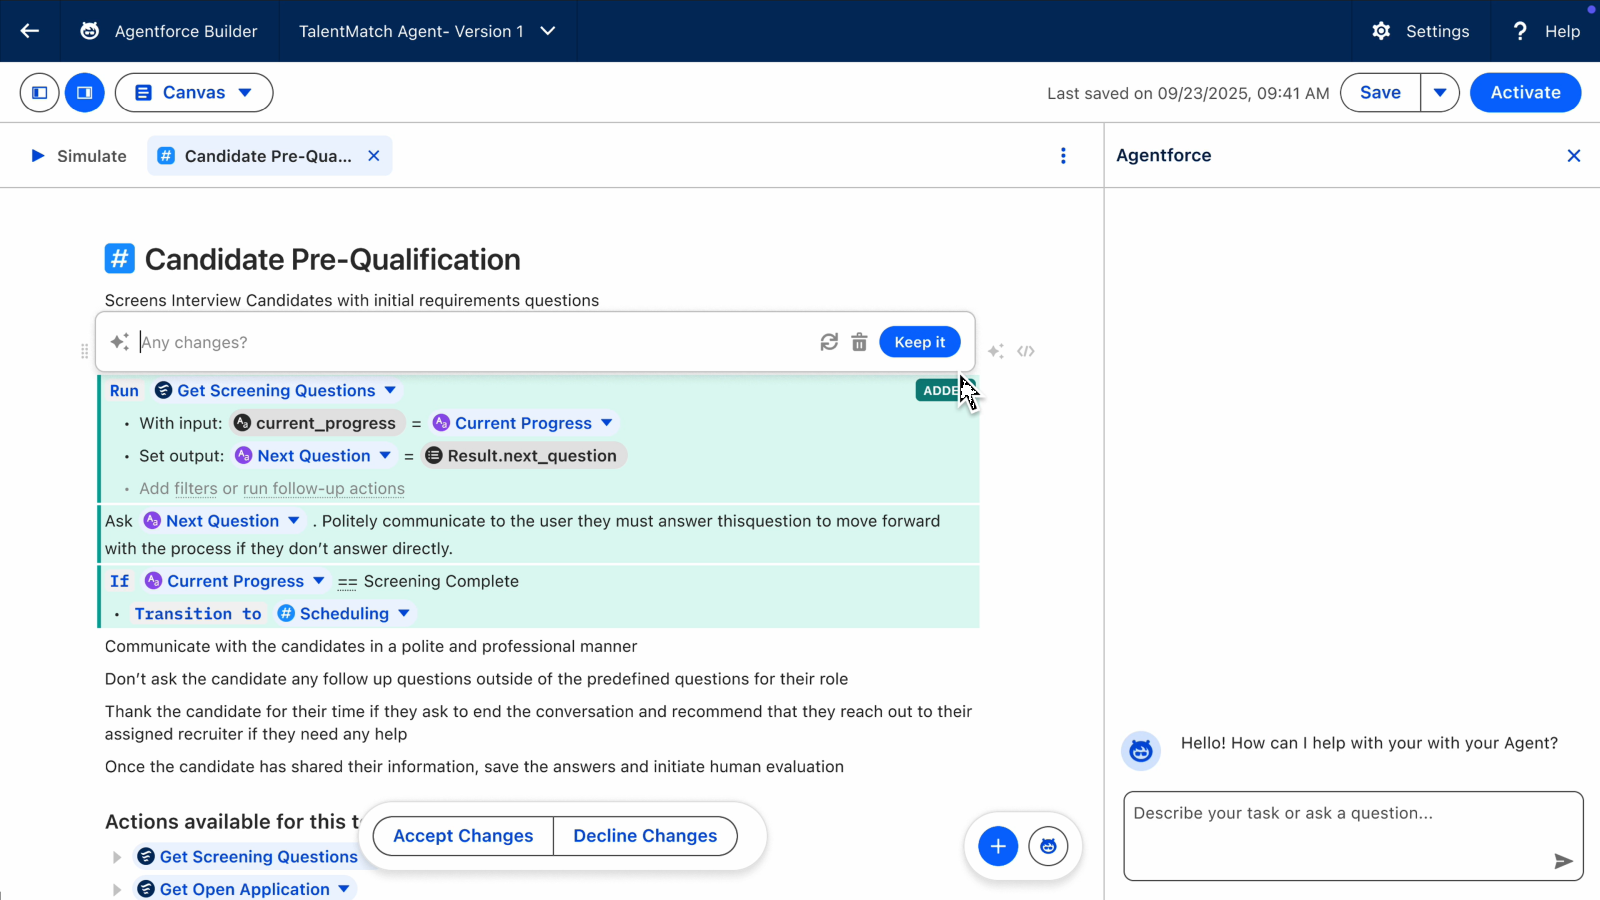Toggle the right side panel button
This screenshot has height=900, width=1600.
[x=85, y=93]
